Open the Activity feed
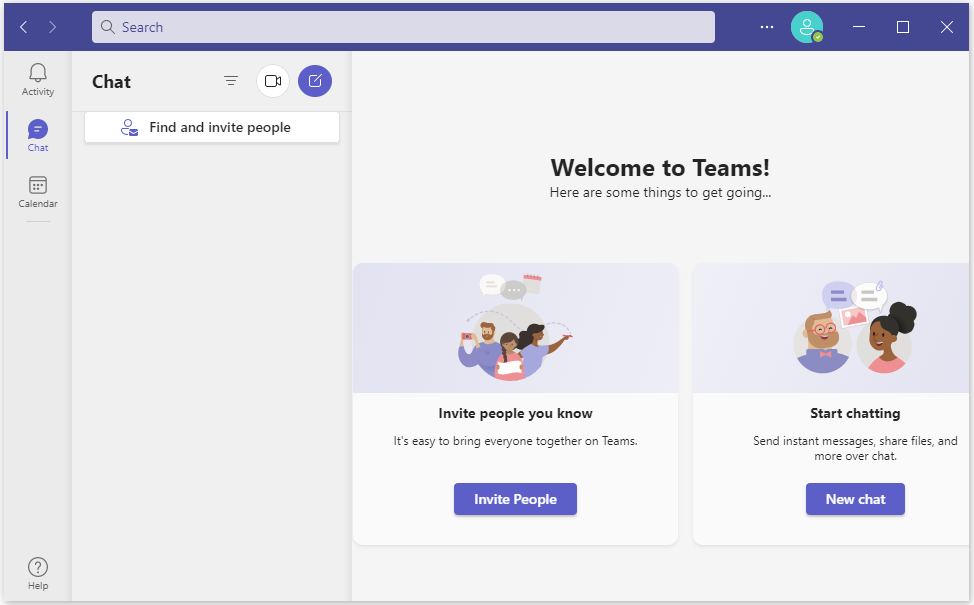 coord(38,80)
